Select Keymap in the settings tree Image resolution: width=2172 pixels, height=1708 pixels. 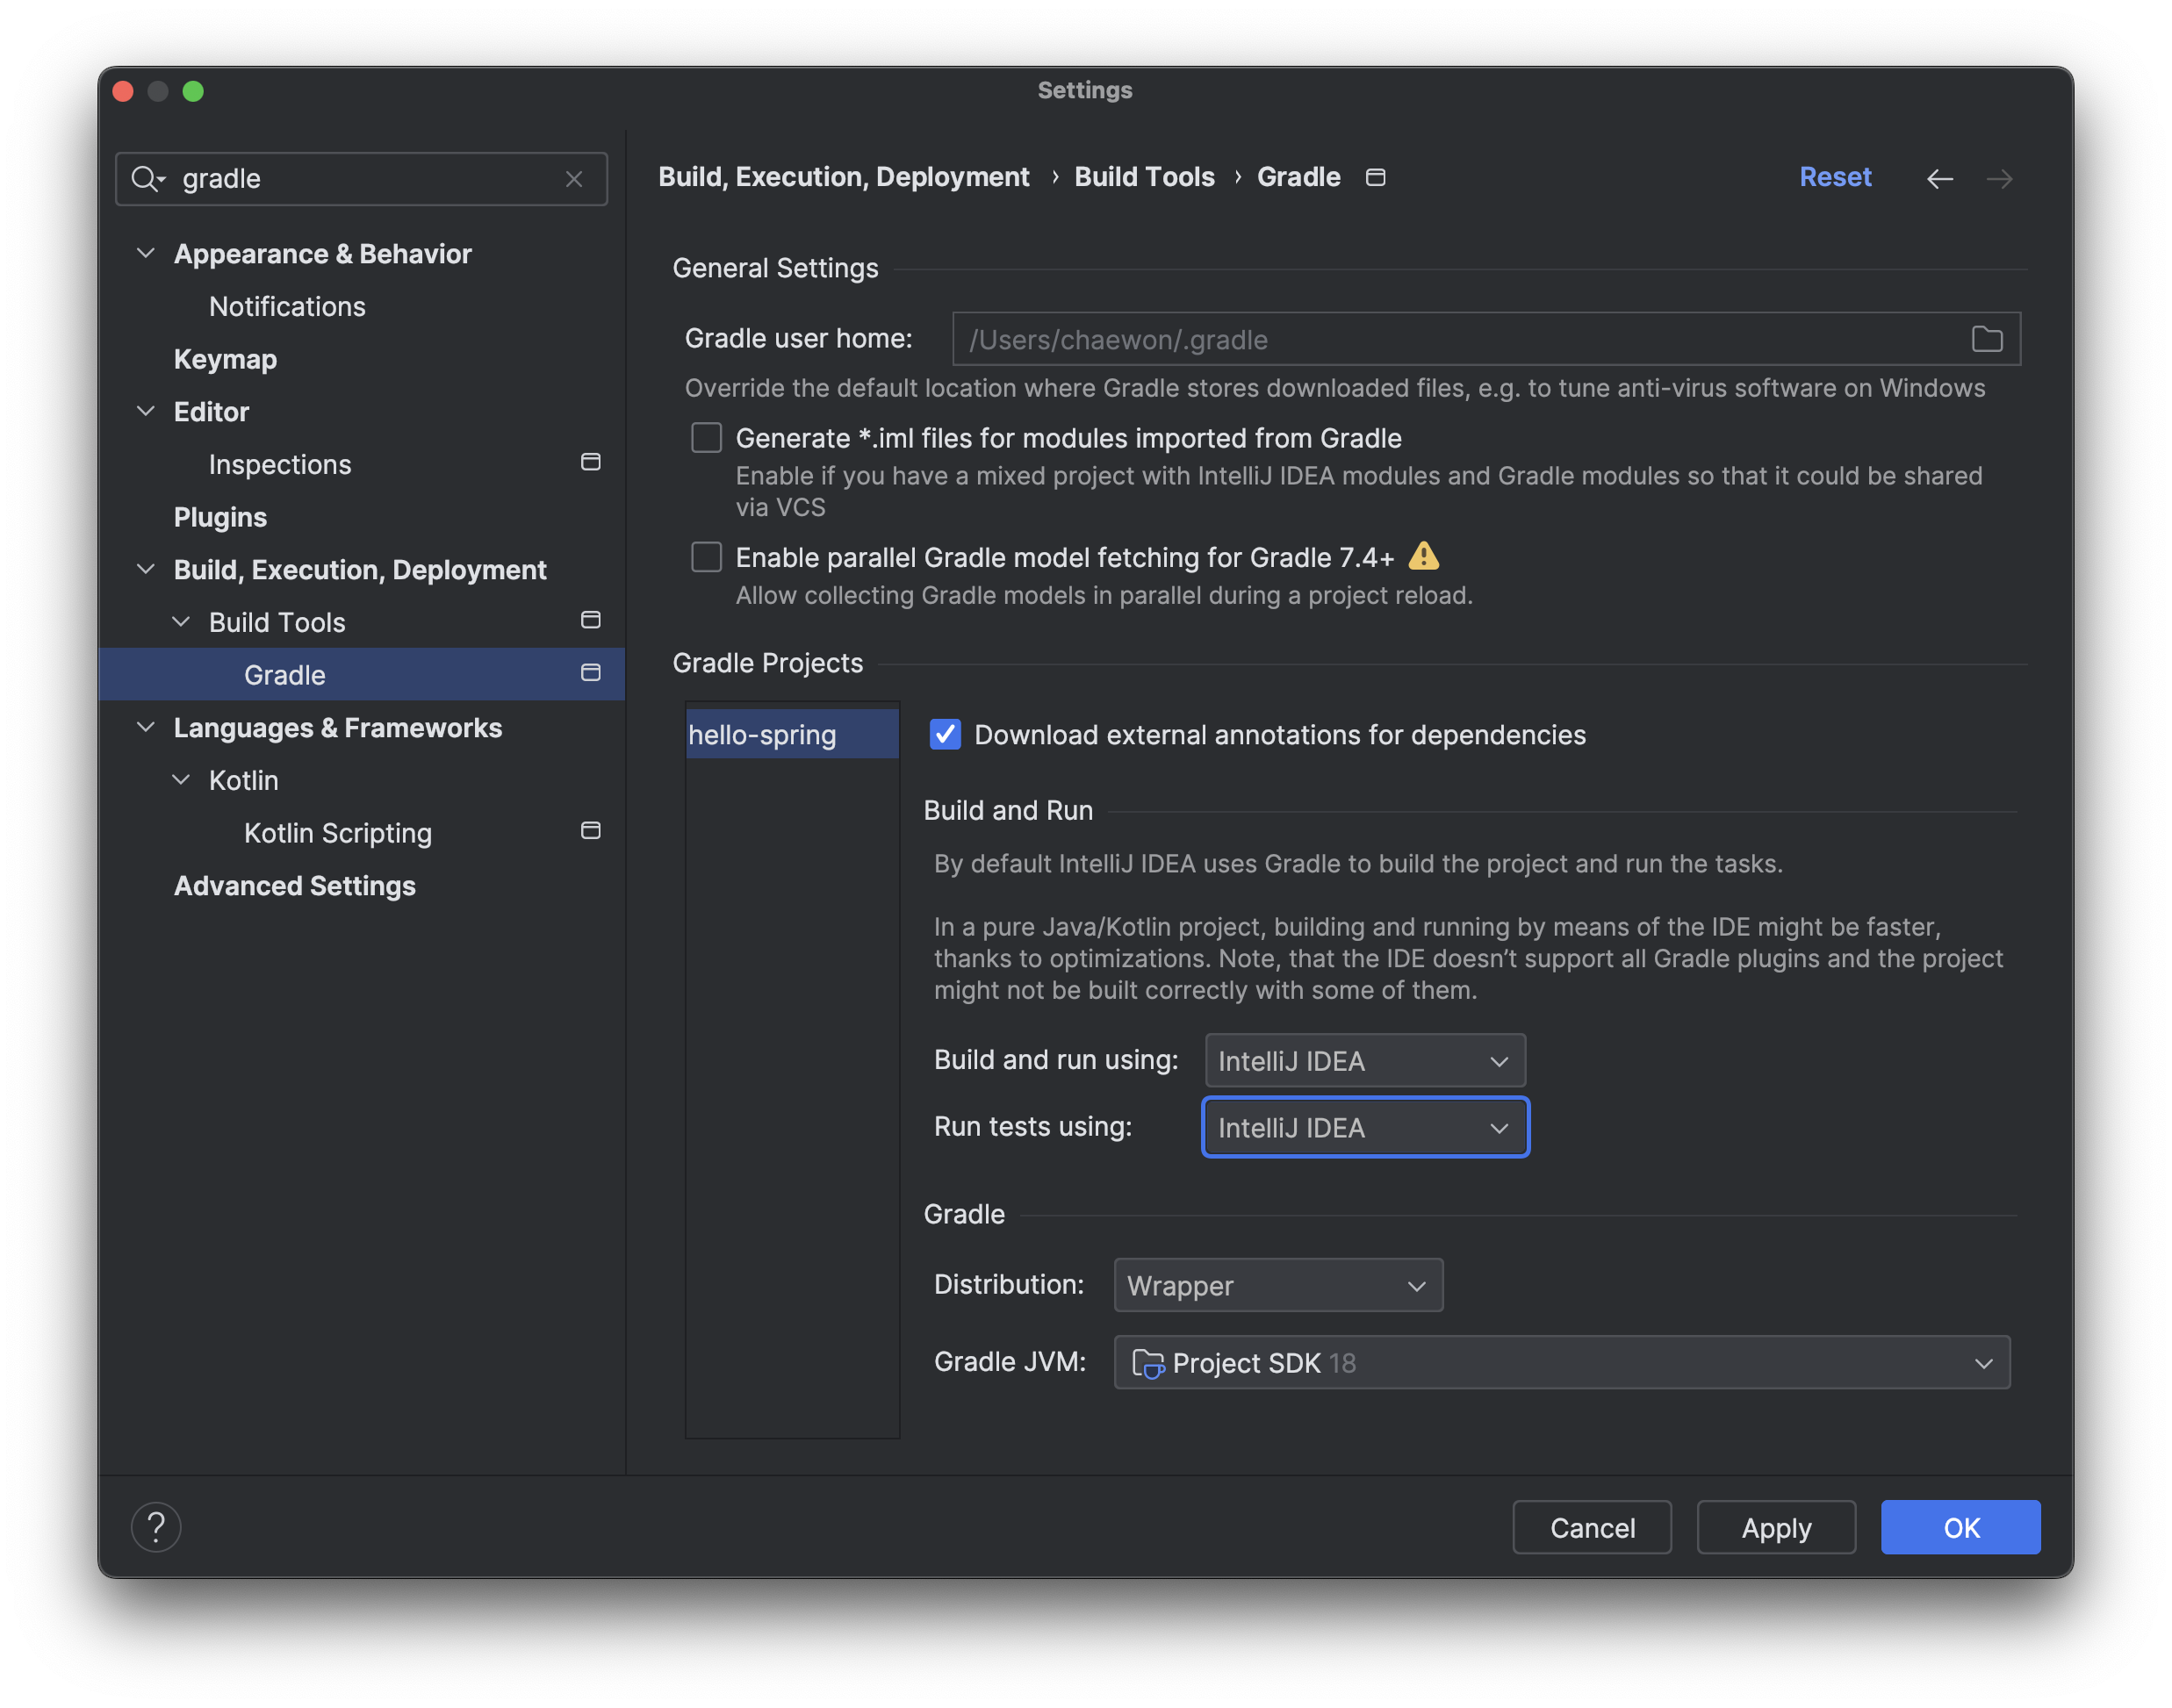(x=225, y=359)
